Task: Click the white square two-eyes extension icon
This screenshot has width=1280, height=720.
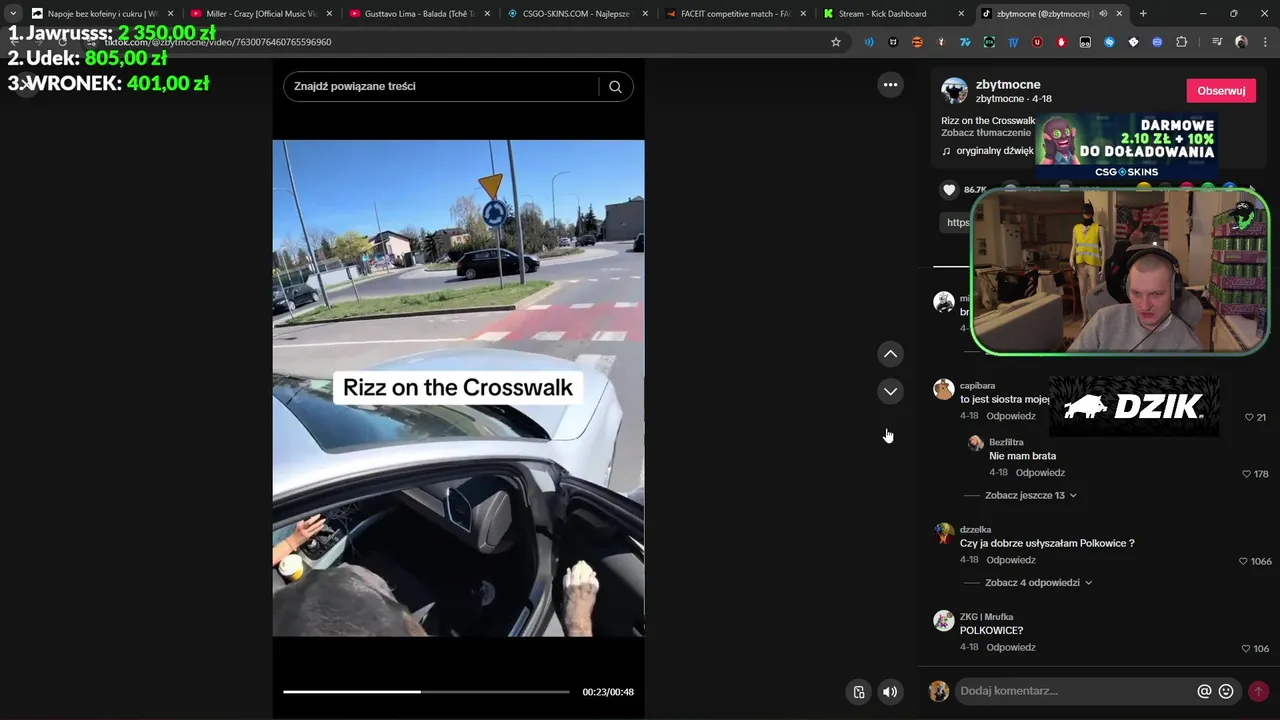Action: (1085, 42)
